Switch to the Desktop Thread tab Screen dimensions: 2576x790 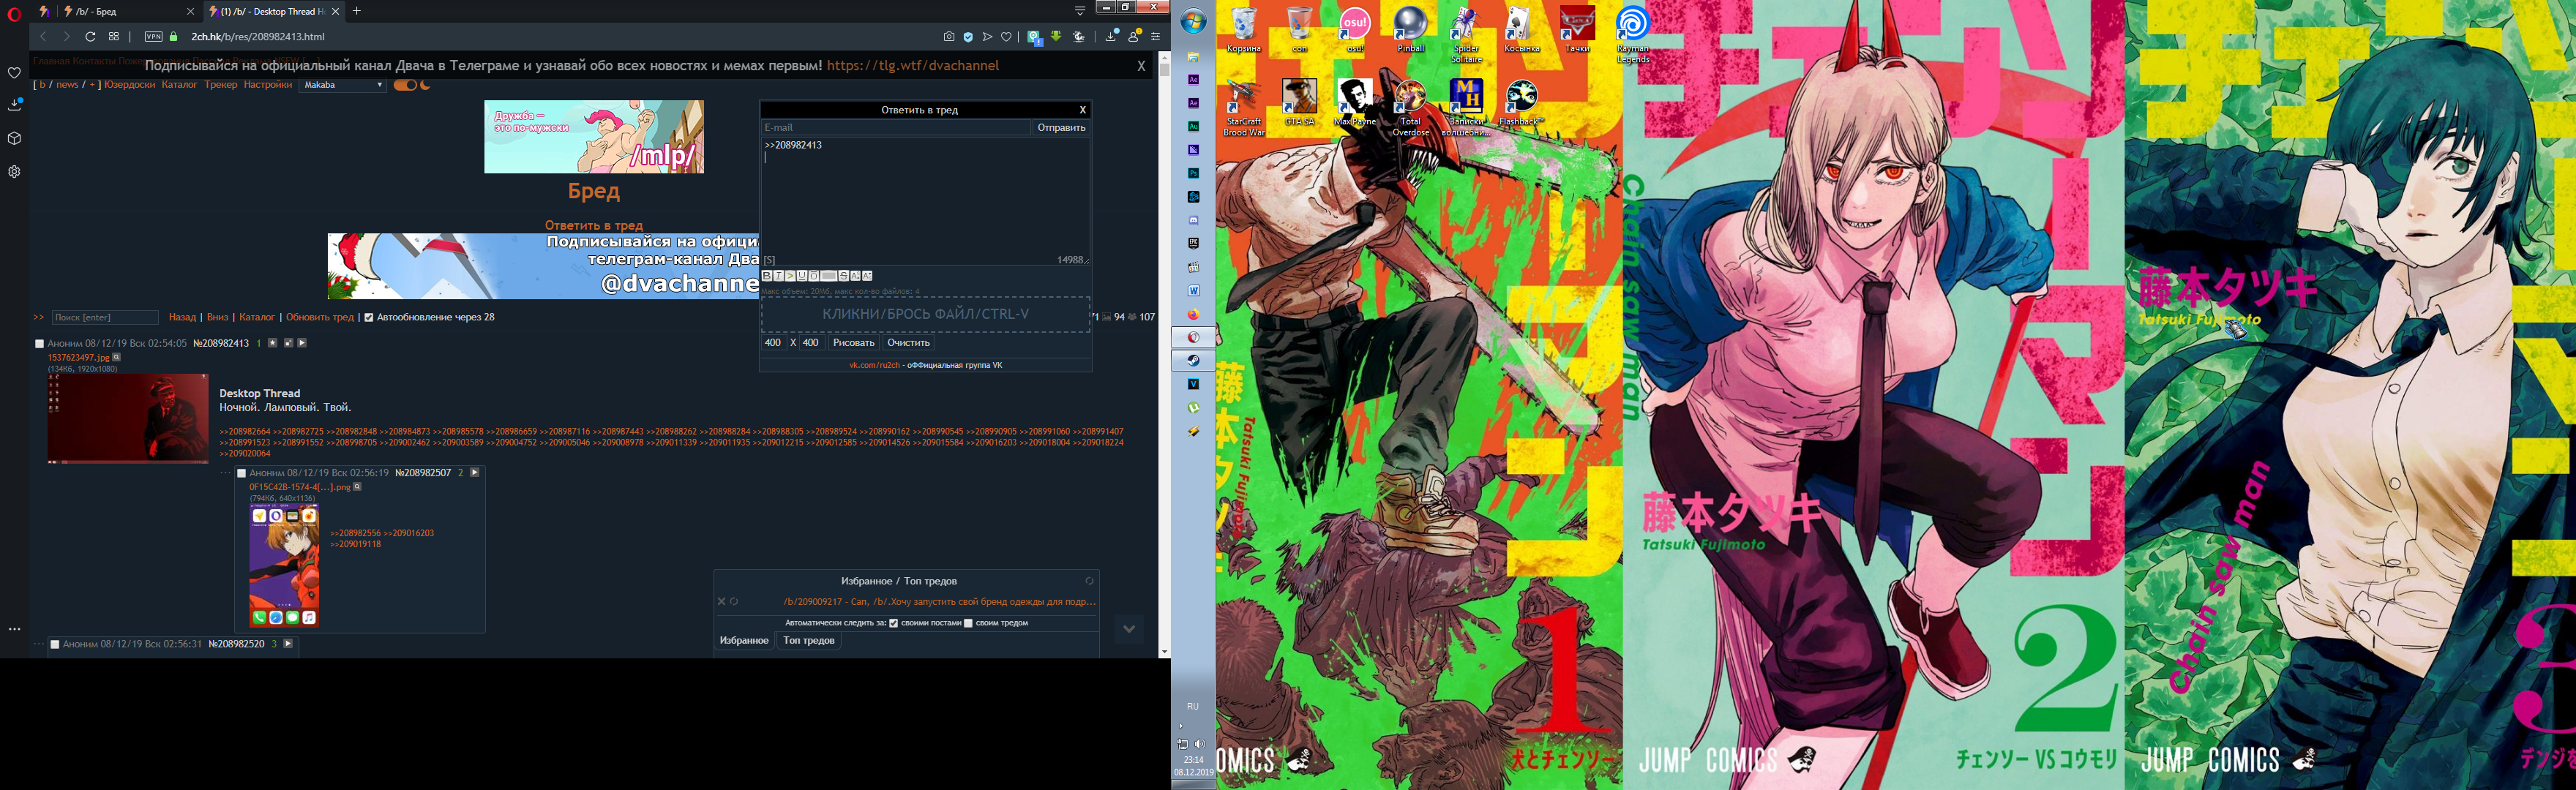point(272,11)
